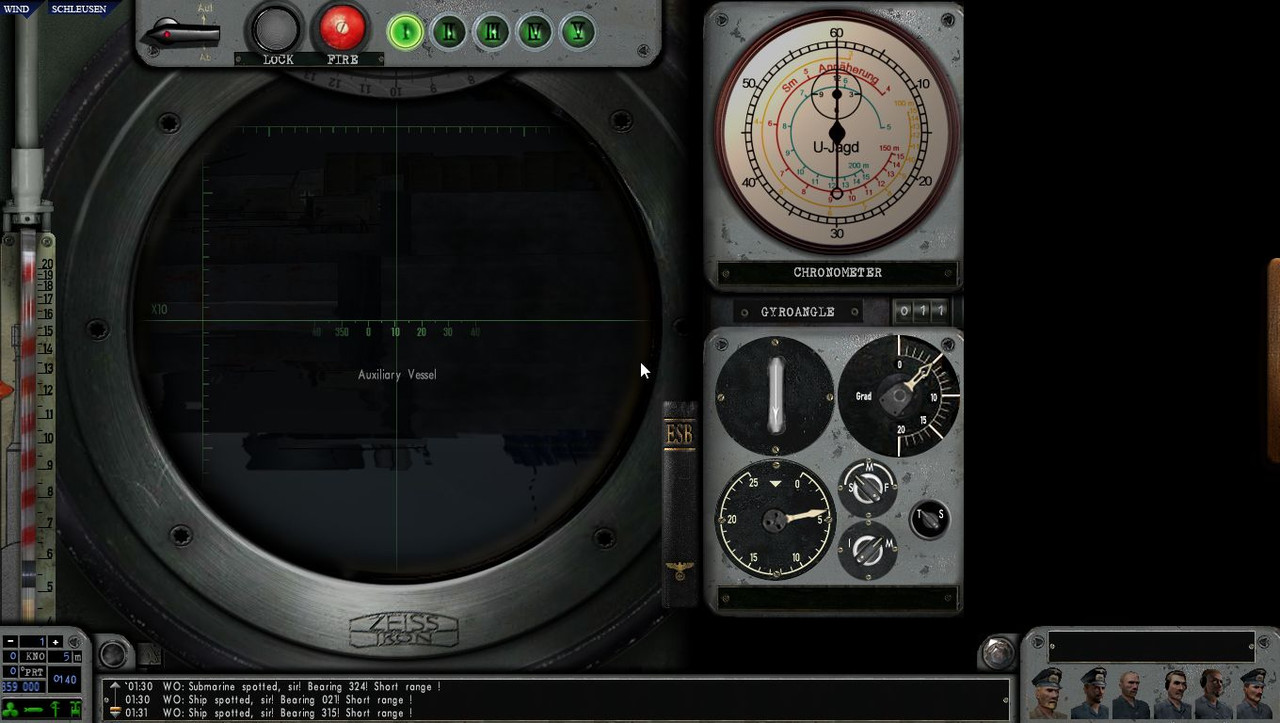
Task: Select torpedo tube II
Action: (449, 31)
